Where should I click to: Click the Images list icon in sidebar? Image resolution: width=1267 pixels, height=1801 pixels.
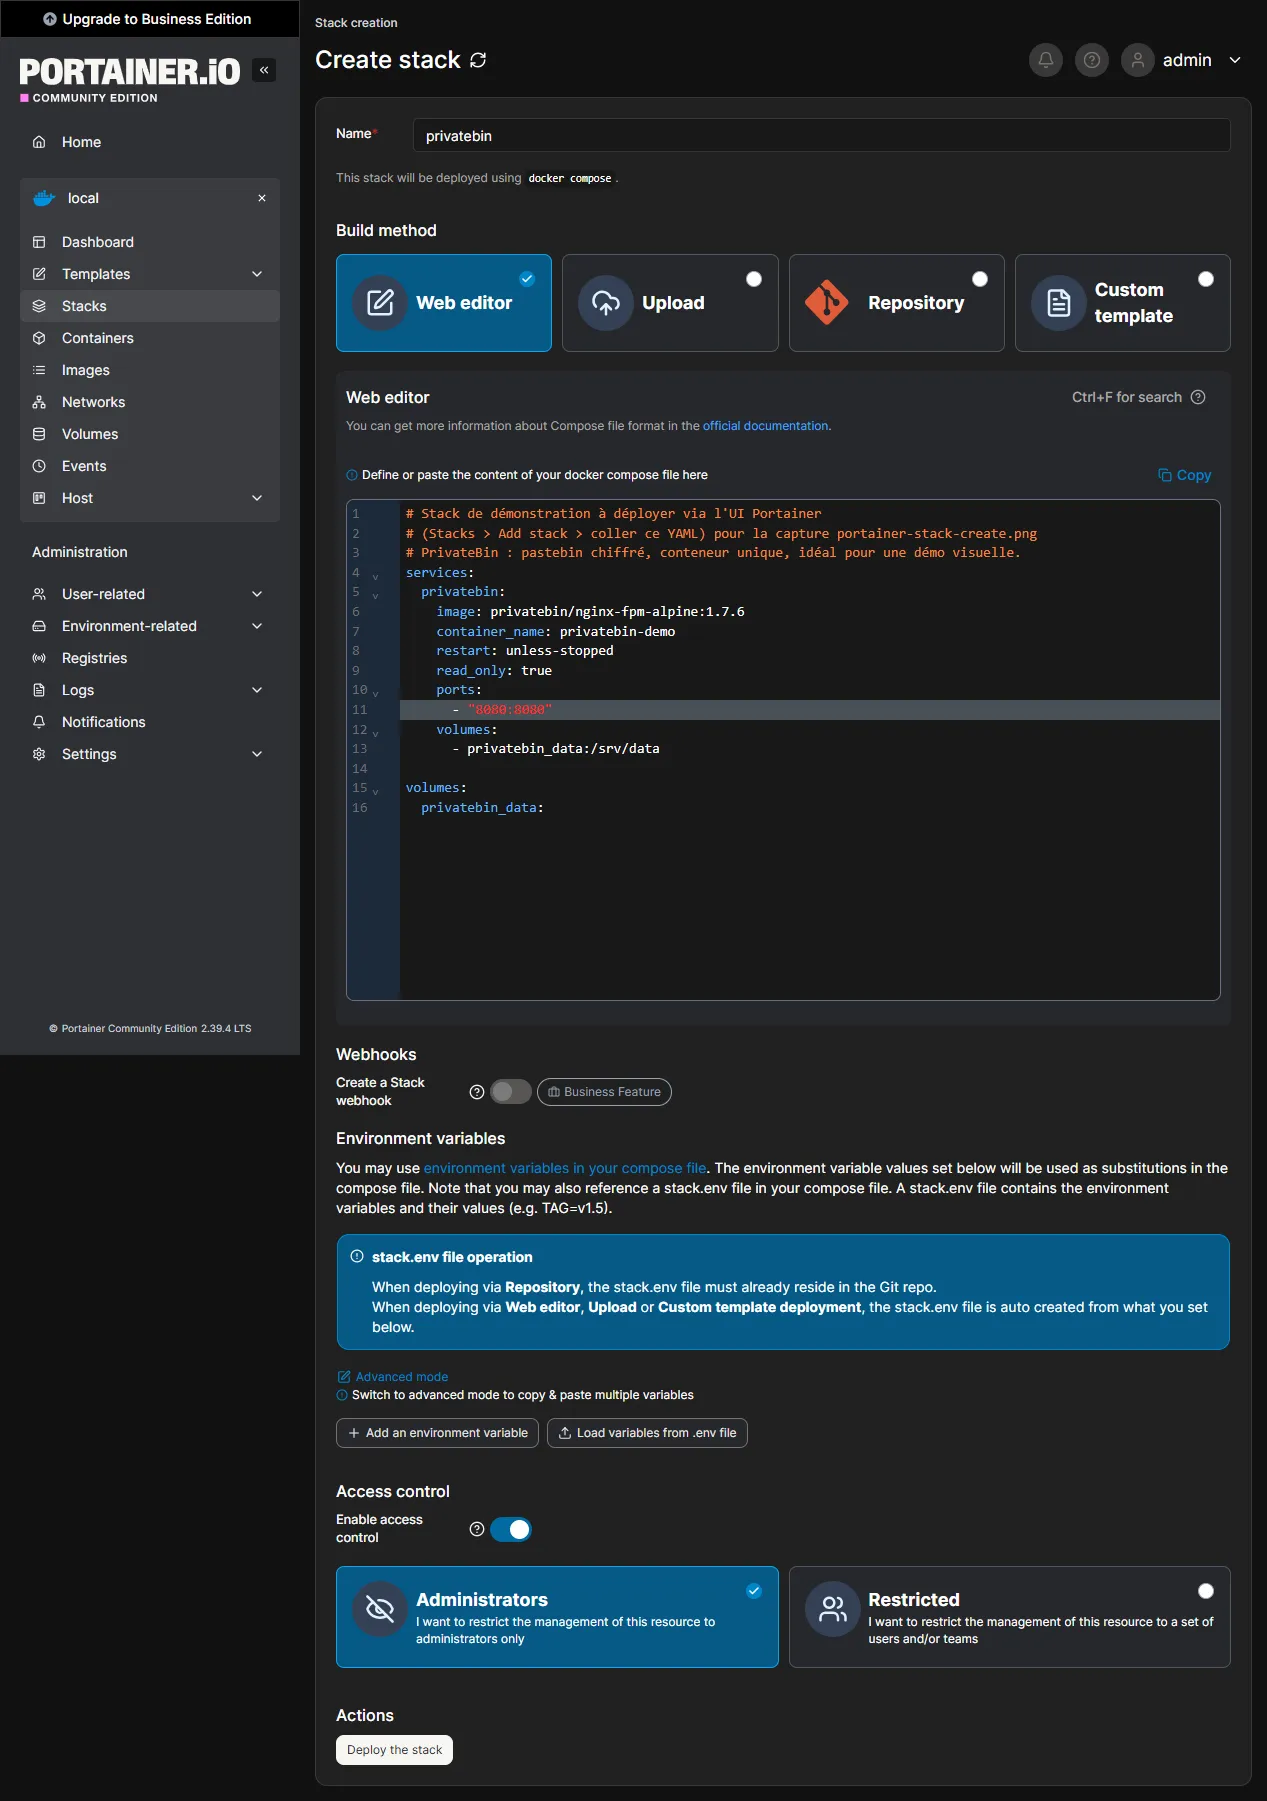[39, 370]
